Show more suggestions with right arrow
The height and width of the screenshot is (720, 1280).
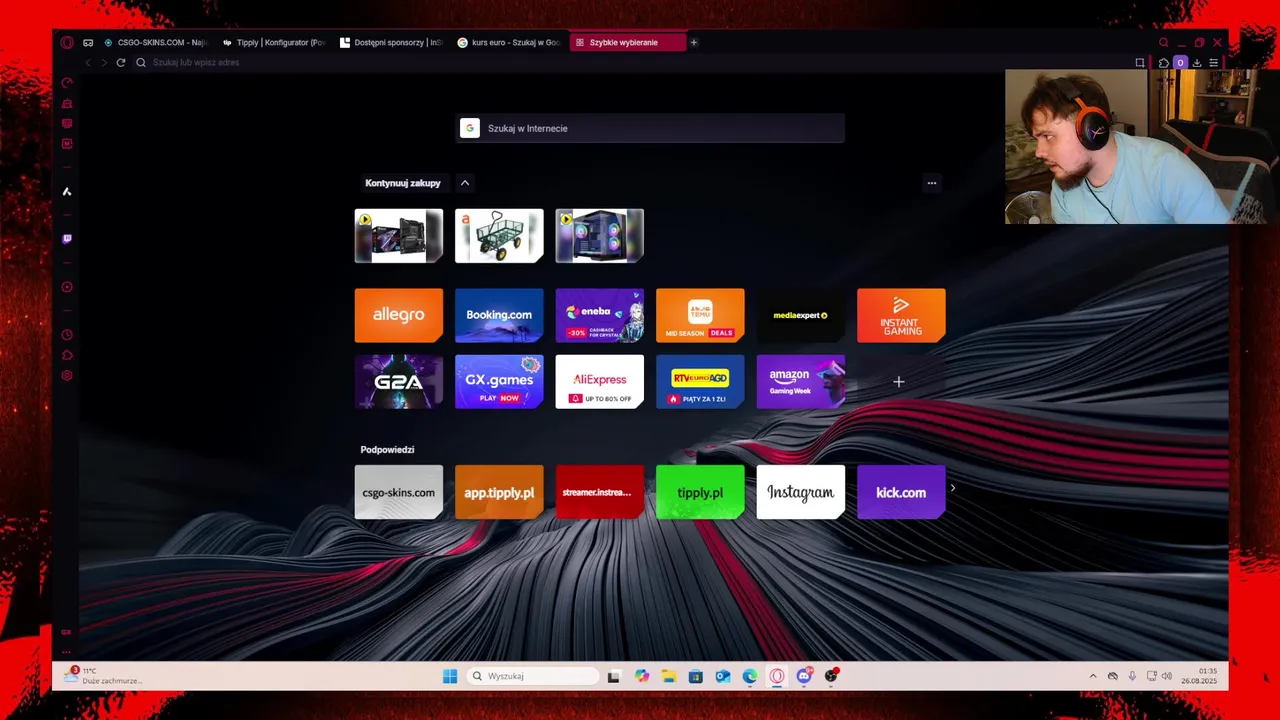pyautogui.click(x=953, y=488)
